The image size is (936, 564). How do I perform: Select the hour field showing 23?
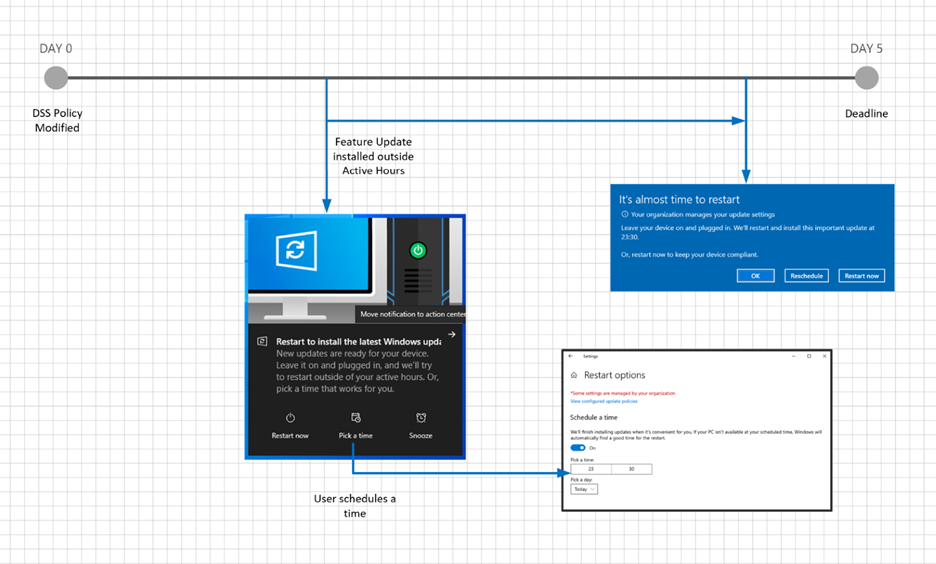pyautogui.click(x=590, y=469)
